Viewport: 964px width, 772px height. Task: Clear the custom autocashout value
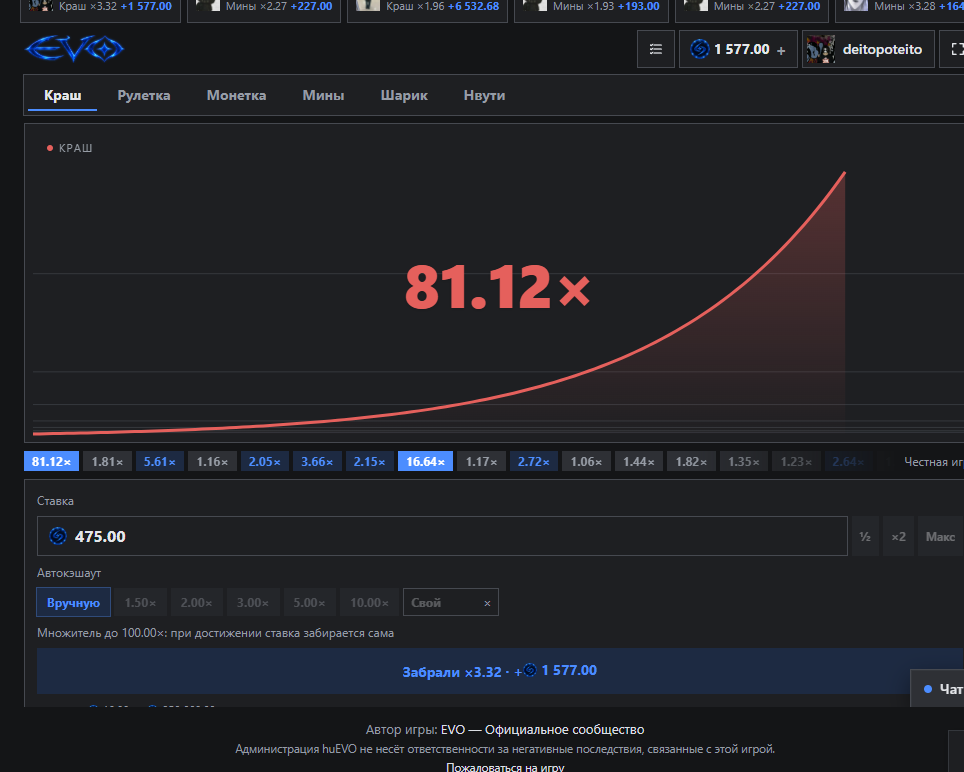(x=487, y=603)
